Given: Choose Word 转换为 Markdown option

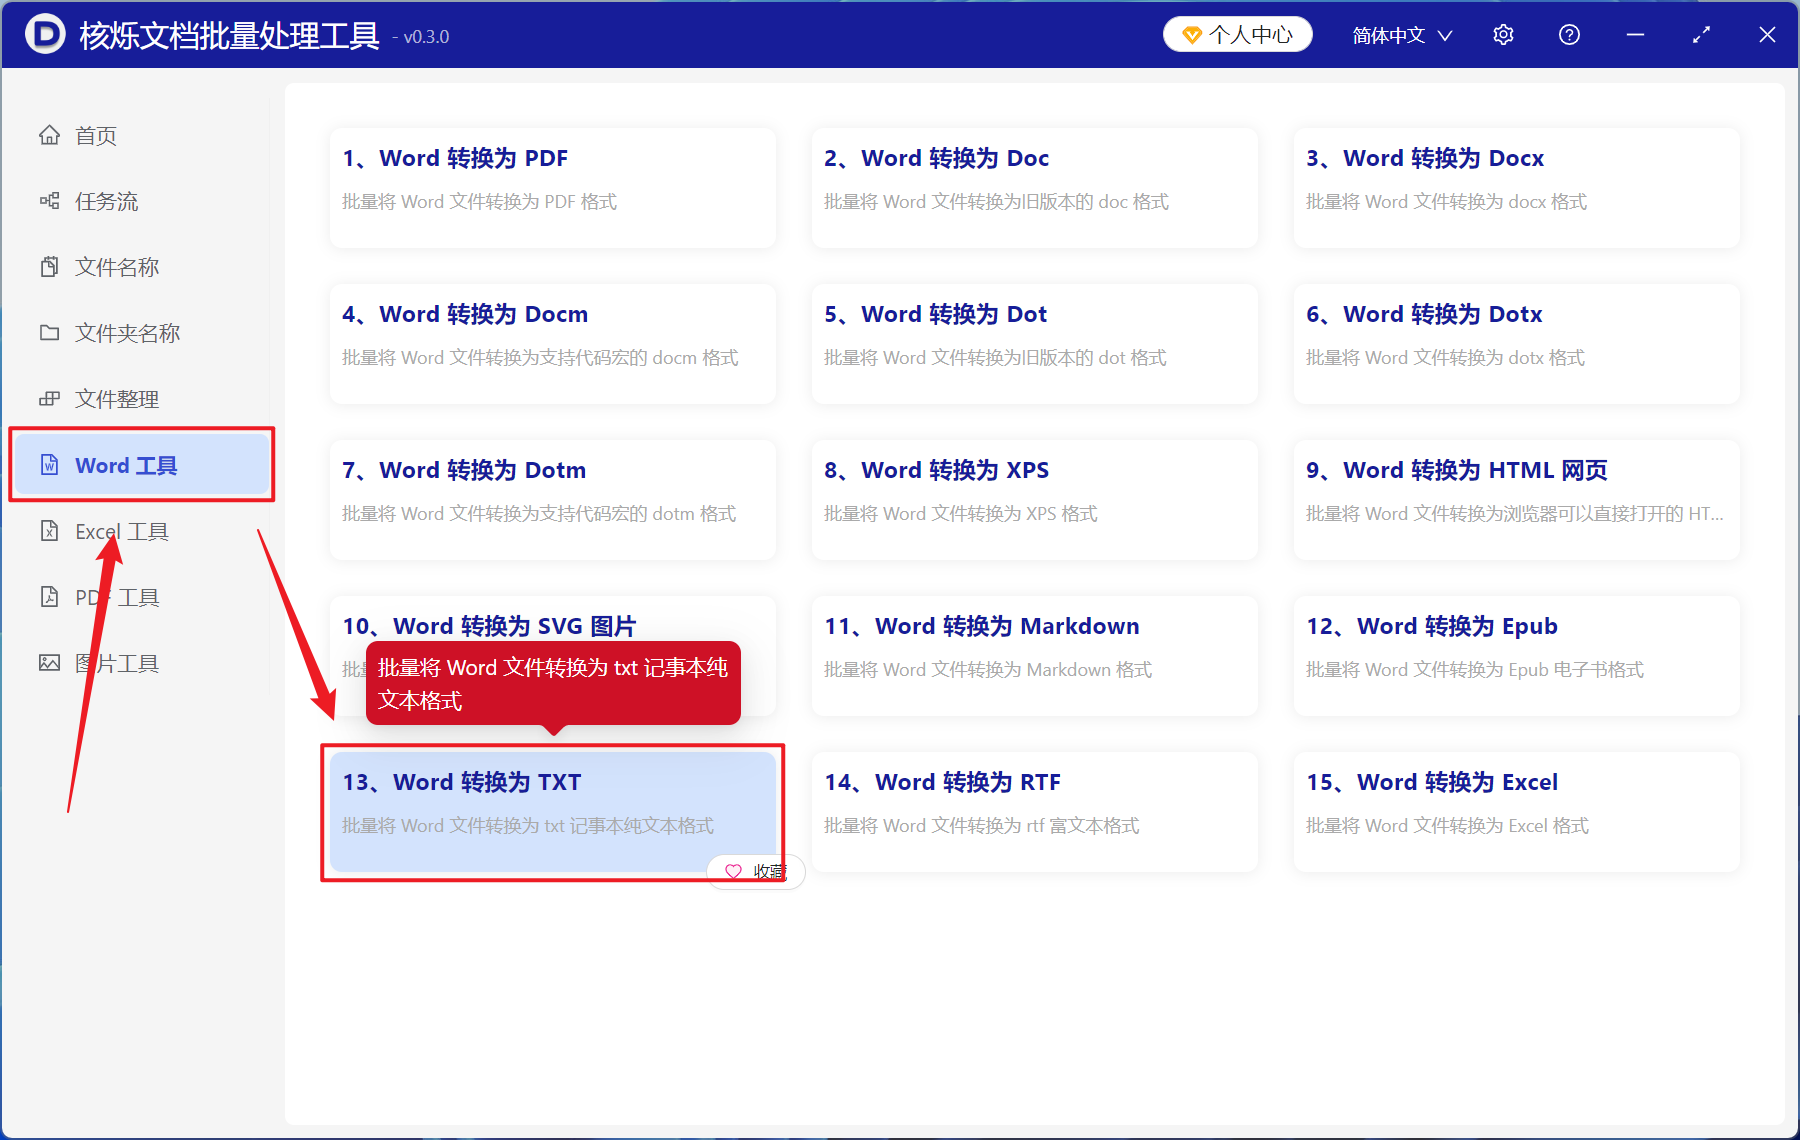Looking at the screenshot, I should 1034,655.
